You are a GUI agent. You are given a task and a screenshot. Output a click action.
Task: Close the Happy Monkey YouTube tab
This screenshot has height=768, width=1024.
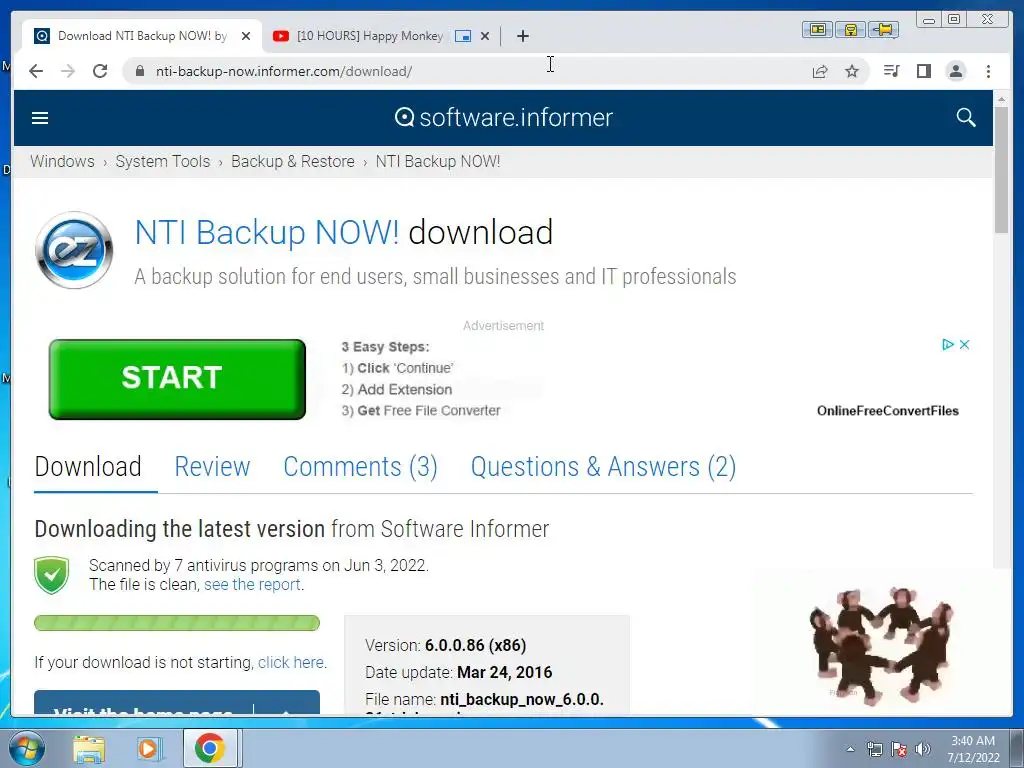[x=485, y=36]
